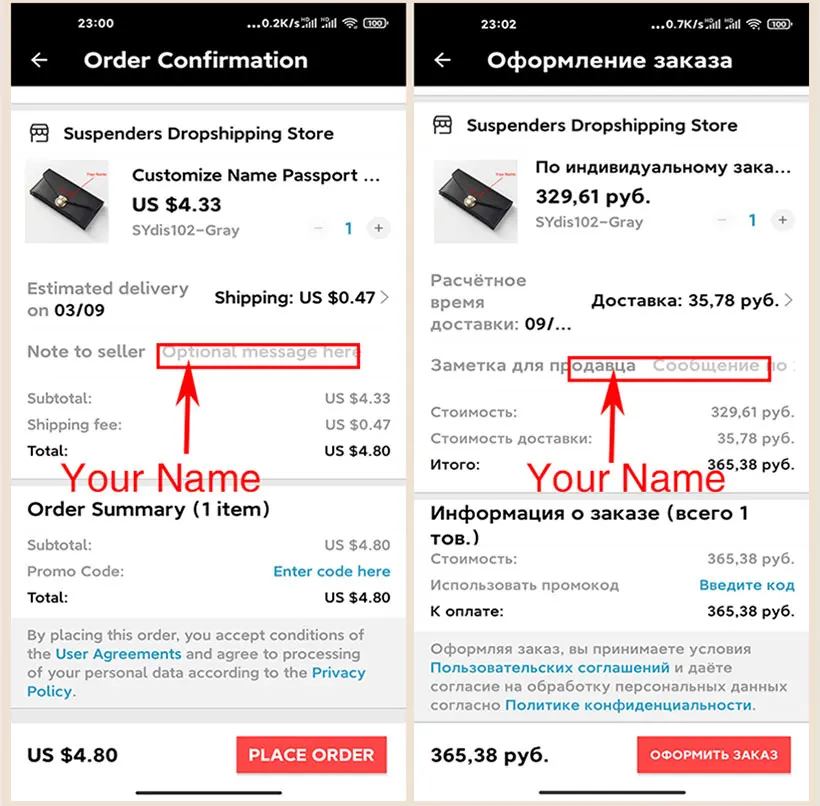820x806 pixels.
Task: Increase quantity with plus on English screen
Action: pyautogui.click(x=379, y=228)
